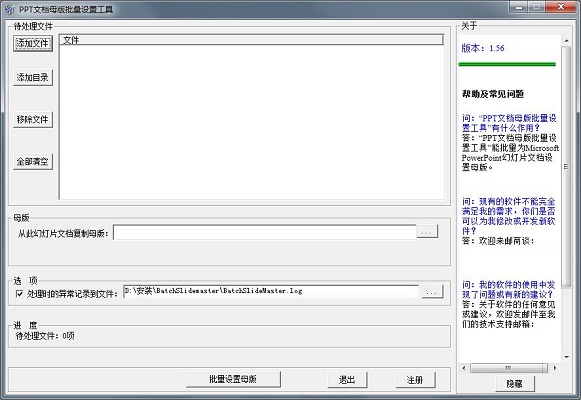
Task: Toggle the exception logging checkbox
Action: [19, 294]
